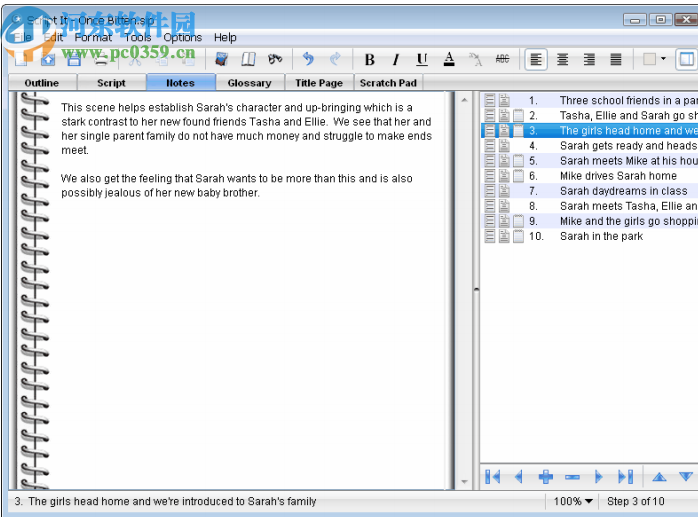Click the Redo arrow in toolbar
Screen dimensions: 698x517
coord(335,60)
